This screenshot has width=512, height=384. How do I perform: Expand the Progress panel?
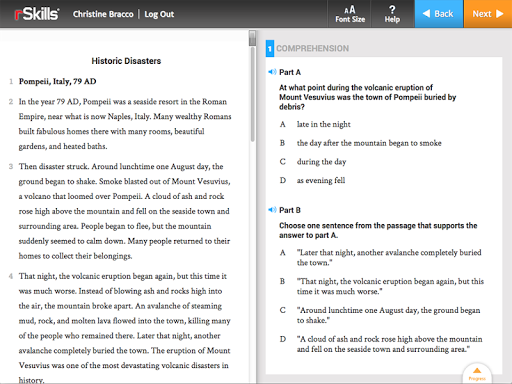477,374
